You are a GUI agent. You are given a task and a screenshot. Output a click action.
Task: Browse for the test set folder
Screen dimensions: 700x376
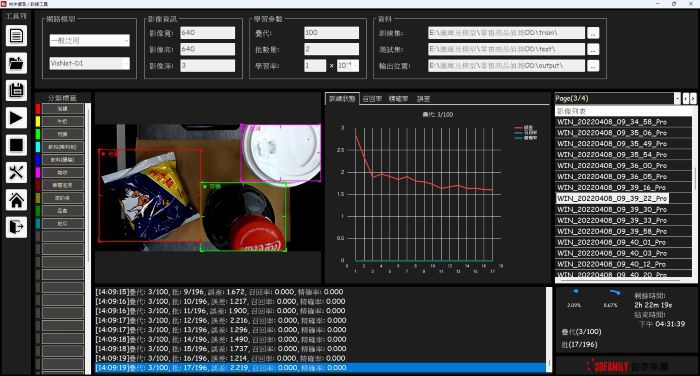coord(593,50)
